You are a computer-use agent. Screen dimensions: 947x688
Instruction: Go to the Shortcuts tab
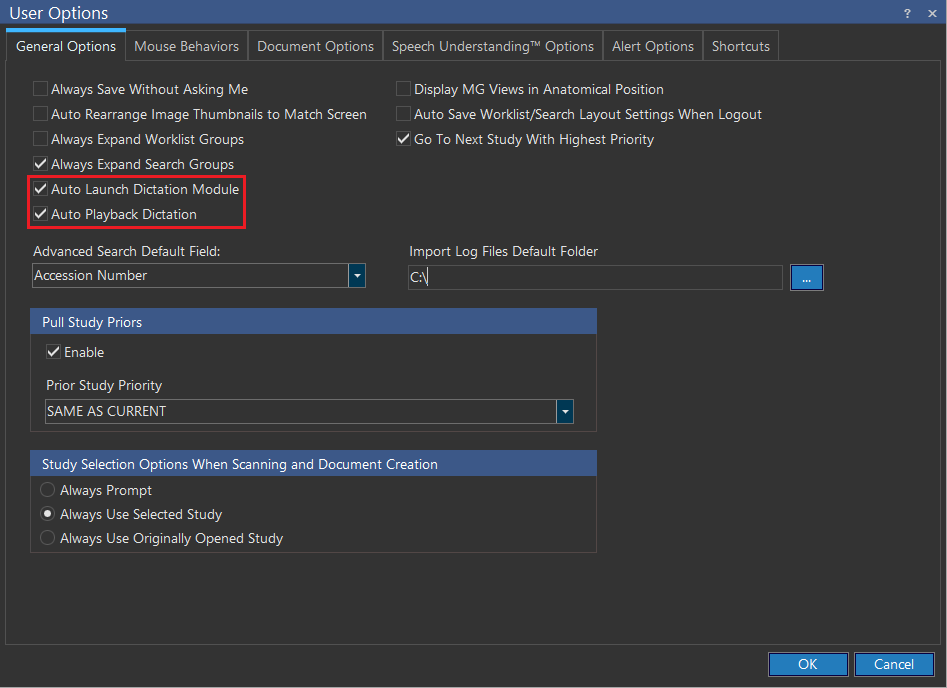(740, 46)
